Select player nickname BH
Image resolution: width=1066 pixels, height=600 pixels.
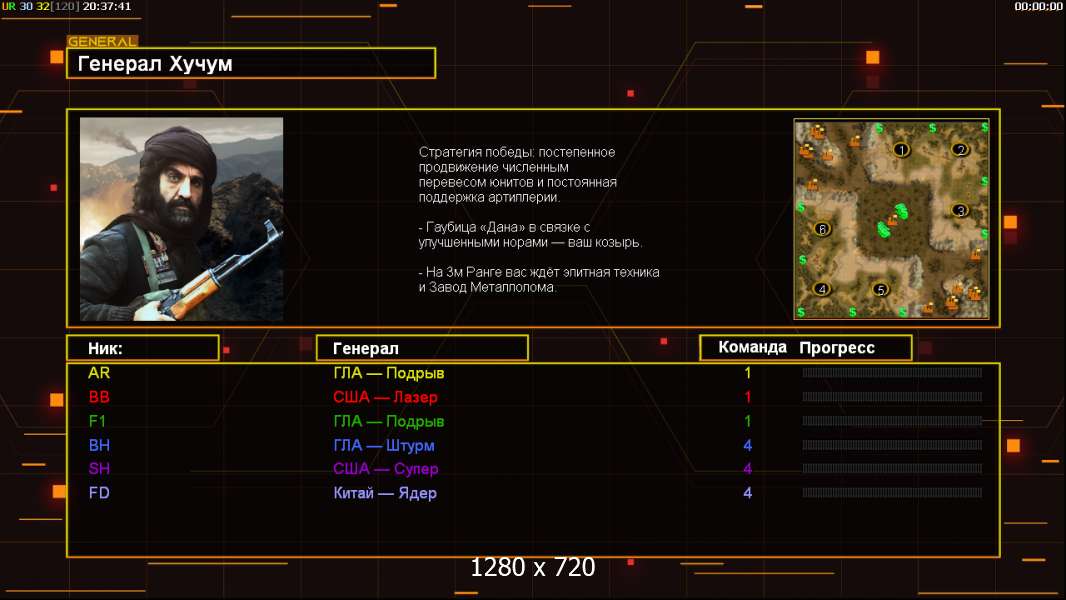tap(99, 445)
